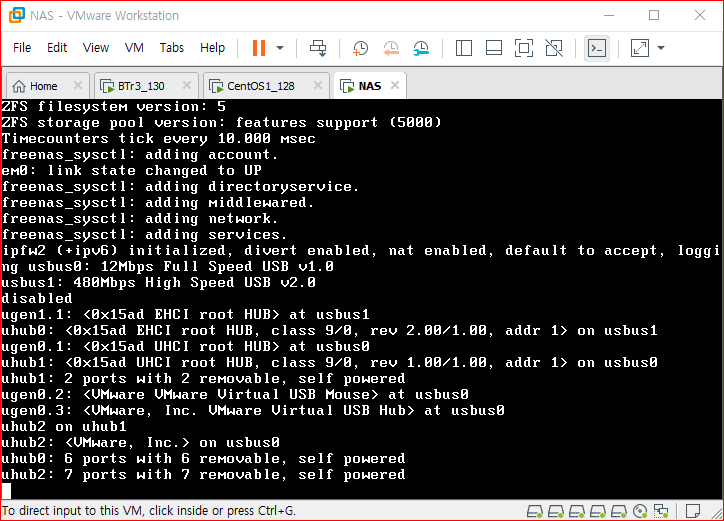Image resolution: width=724 pixels, height=521 pixels.
Task: Enter full screen mode
Action: tap(524, 48)
